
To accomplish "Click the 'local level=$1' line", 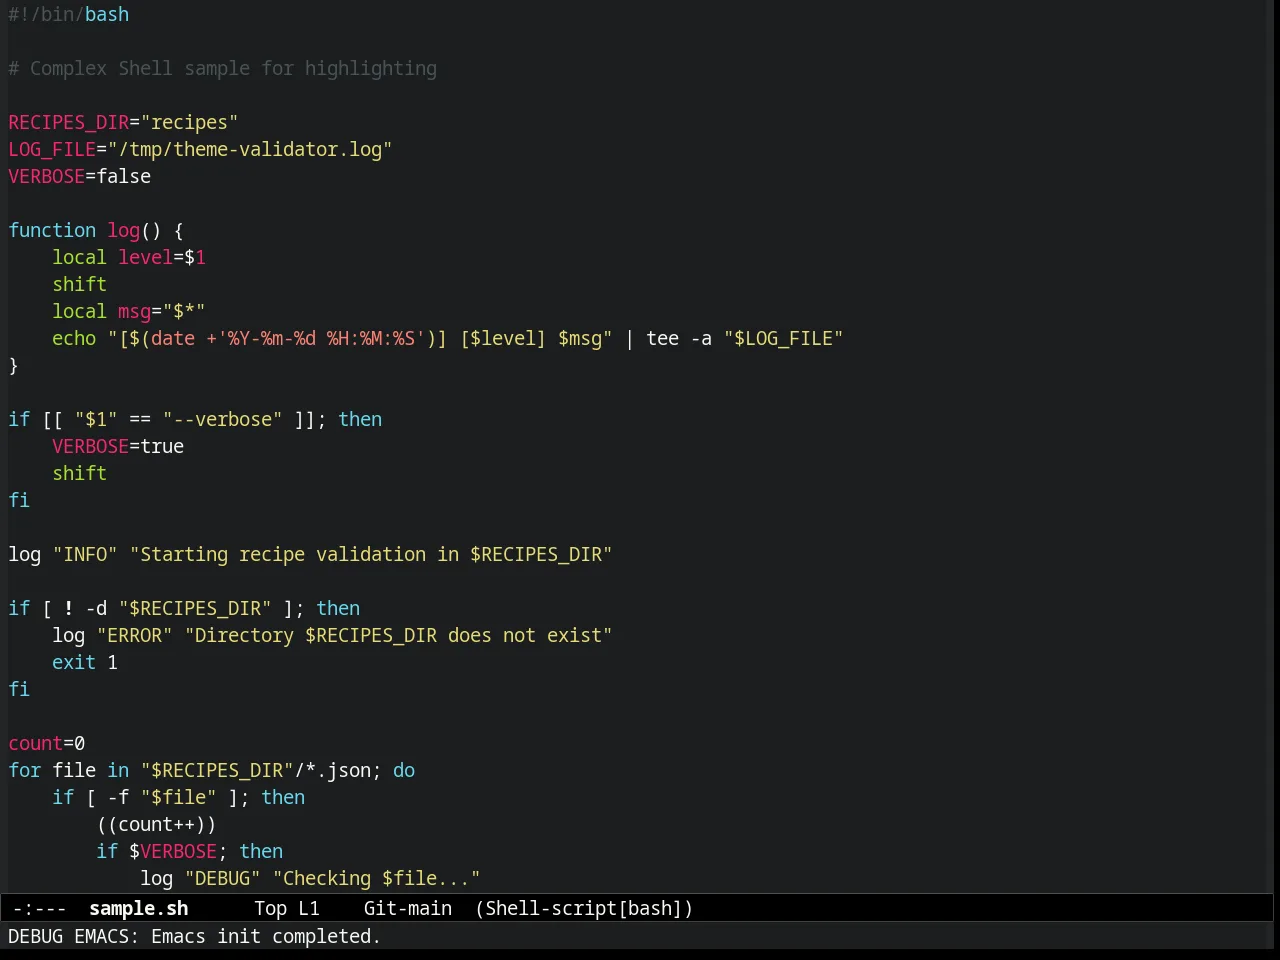I will [129, 257].
